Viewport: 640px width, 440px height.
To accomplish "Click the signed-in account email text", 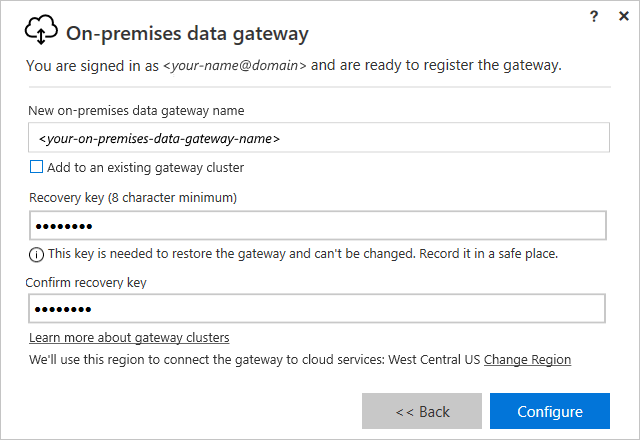I will tap(235, 66).
